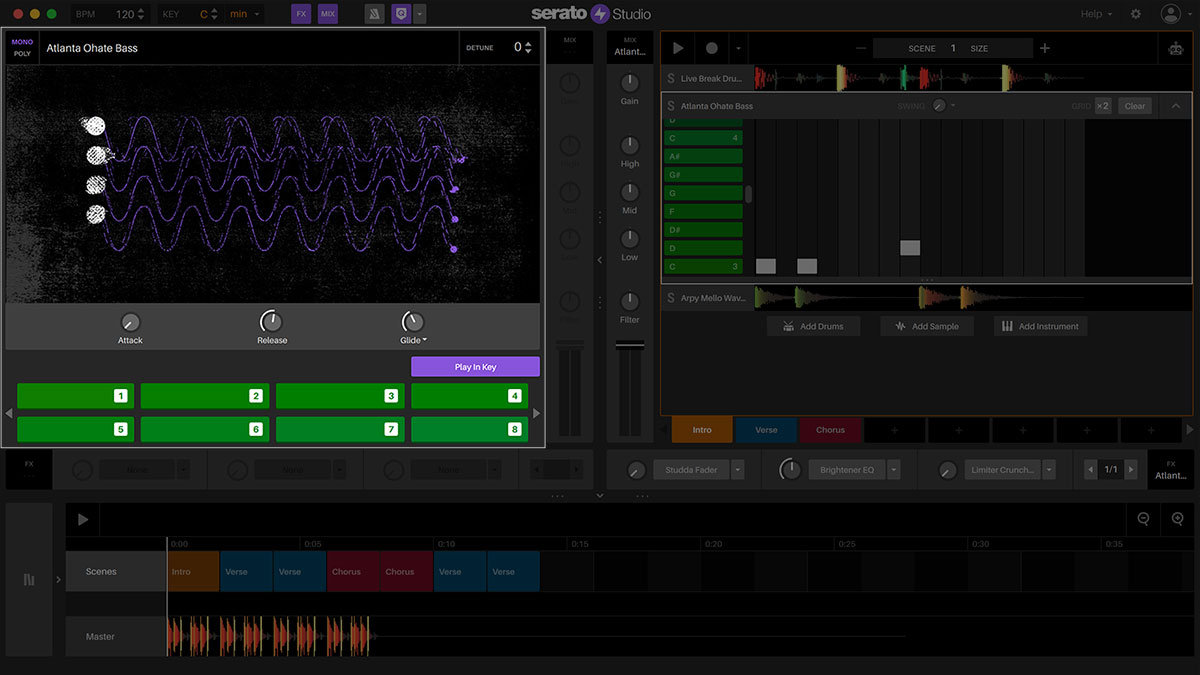Select the Verse scene tab
The height and width of the screenshot is (675, 1200).
[766, 430]
